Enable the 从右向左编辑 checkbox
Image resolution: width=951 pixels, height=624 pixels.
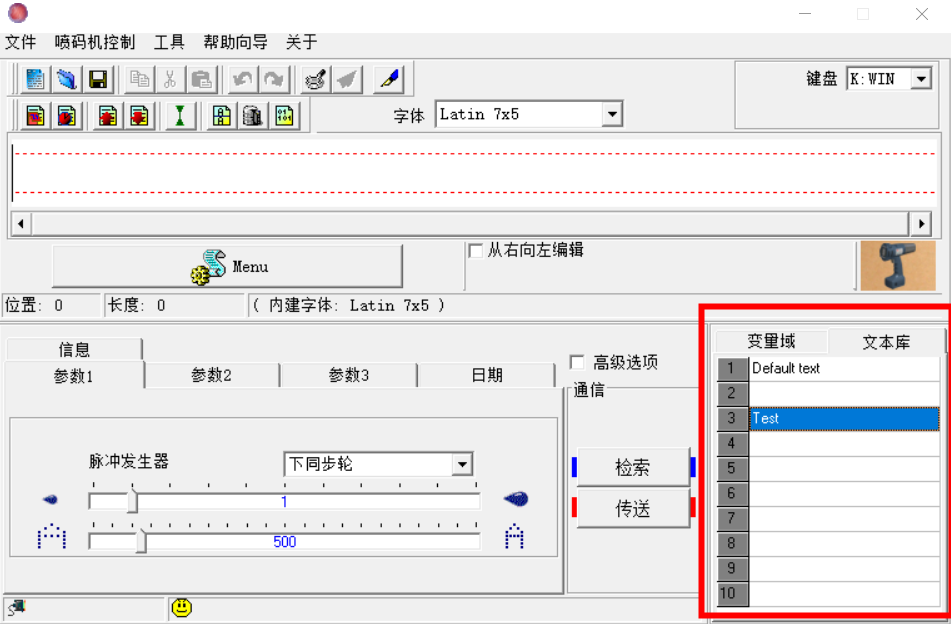pos(476,251)
